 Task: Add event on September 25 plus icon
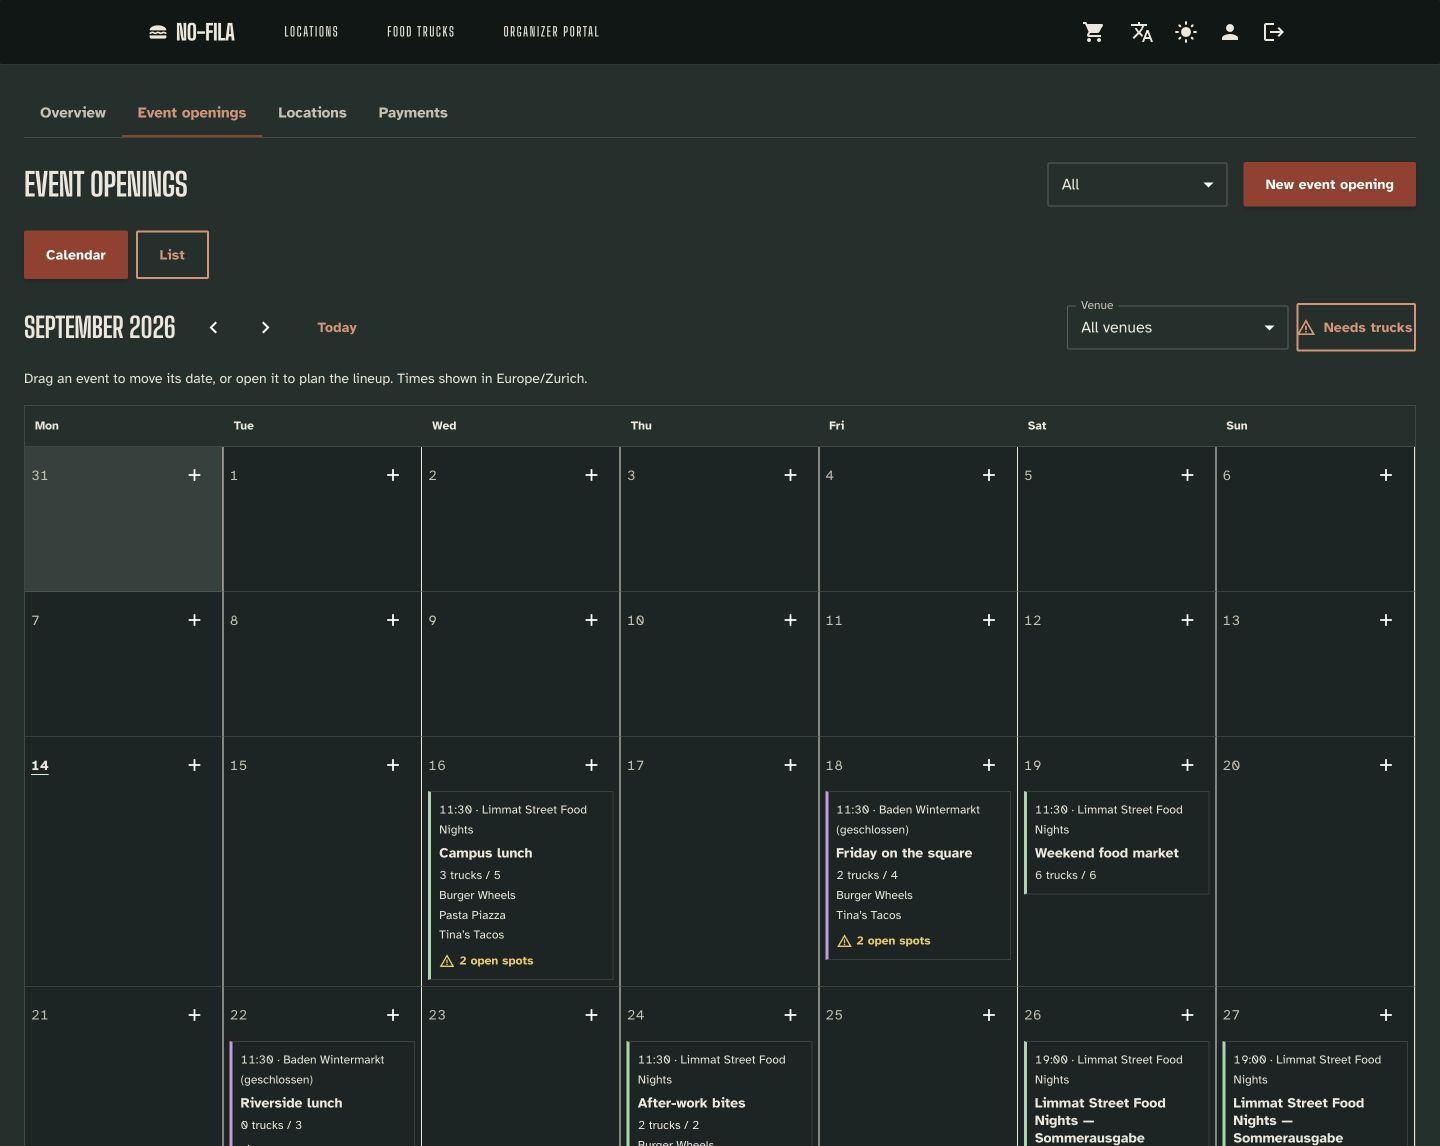click(x=989, y=1015)
